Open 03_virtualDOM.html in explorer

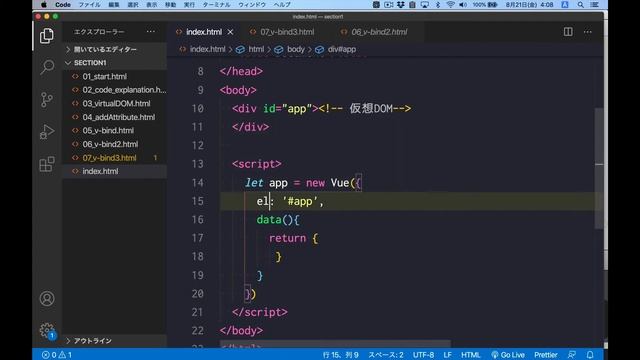[x=114, y=104]
